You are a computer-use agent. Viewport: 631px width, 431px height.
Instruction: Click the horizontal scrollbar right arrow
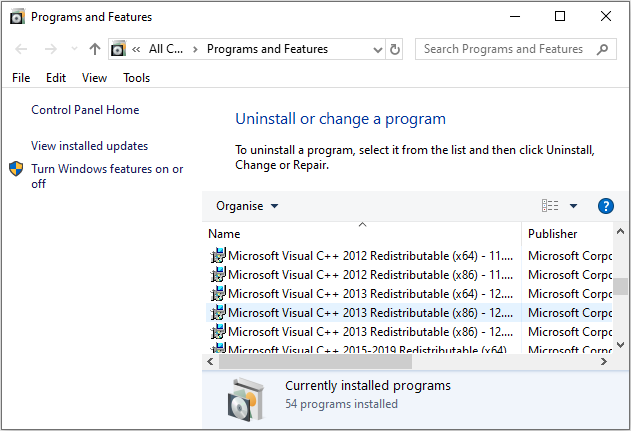603,361
